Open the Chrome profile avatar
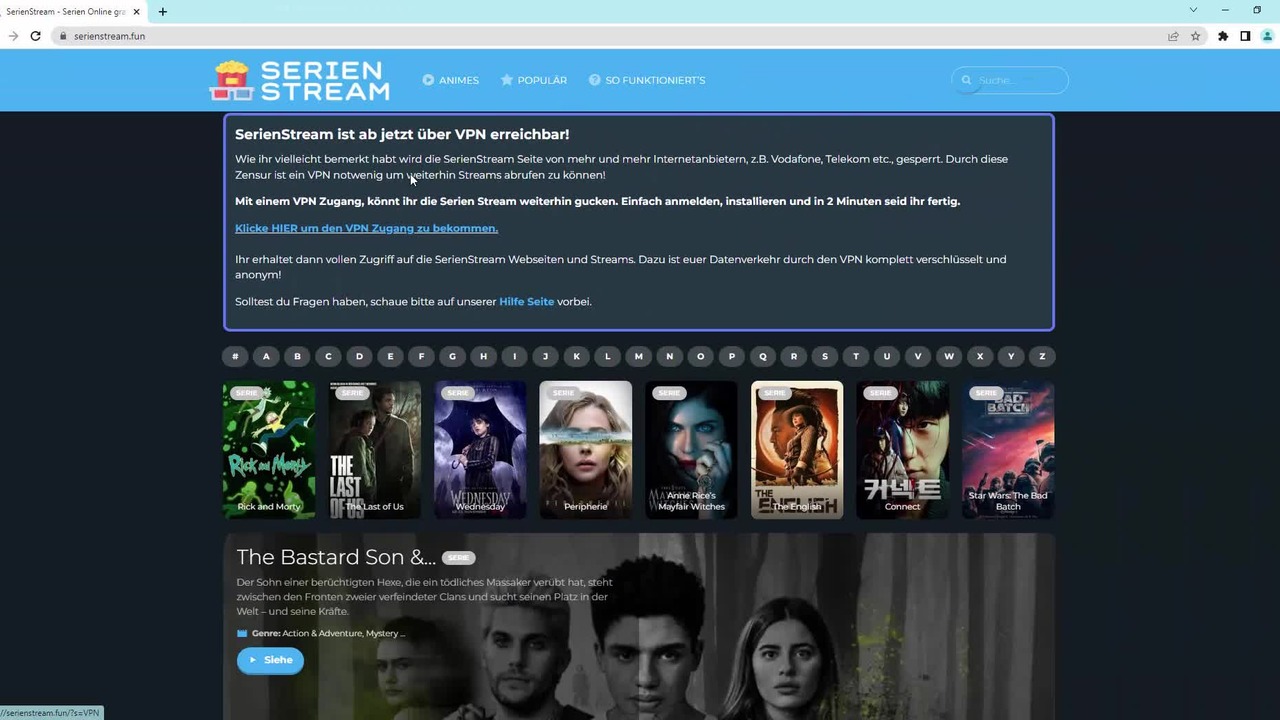 (1267, 36)
